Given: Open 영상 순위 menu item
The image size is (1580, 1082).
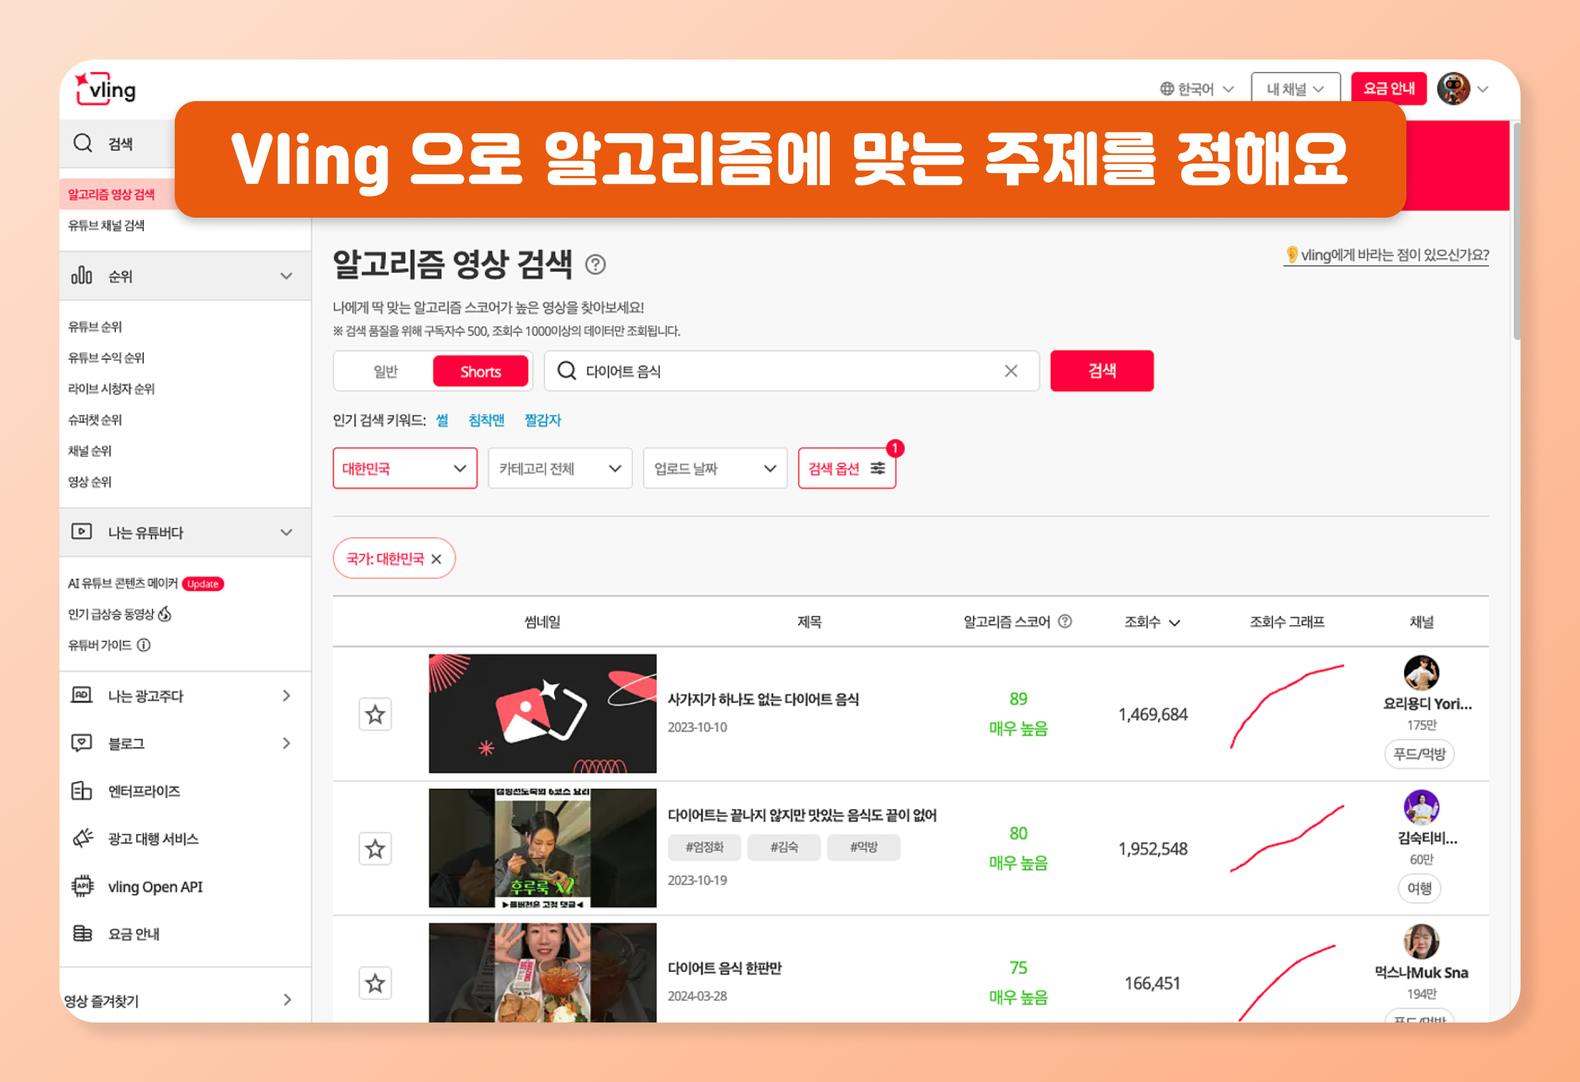Looking at the screenshot, I should coord(90,481).
